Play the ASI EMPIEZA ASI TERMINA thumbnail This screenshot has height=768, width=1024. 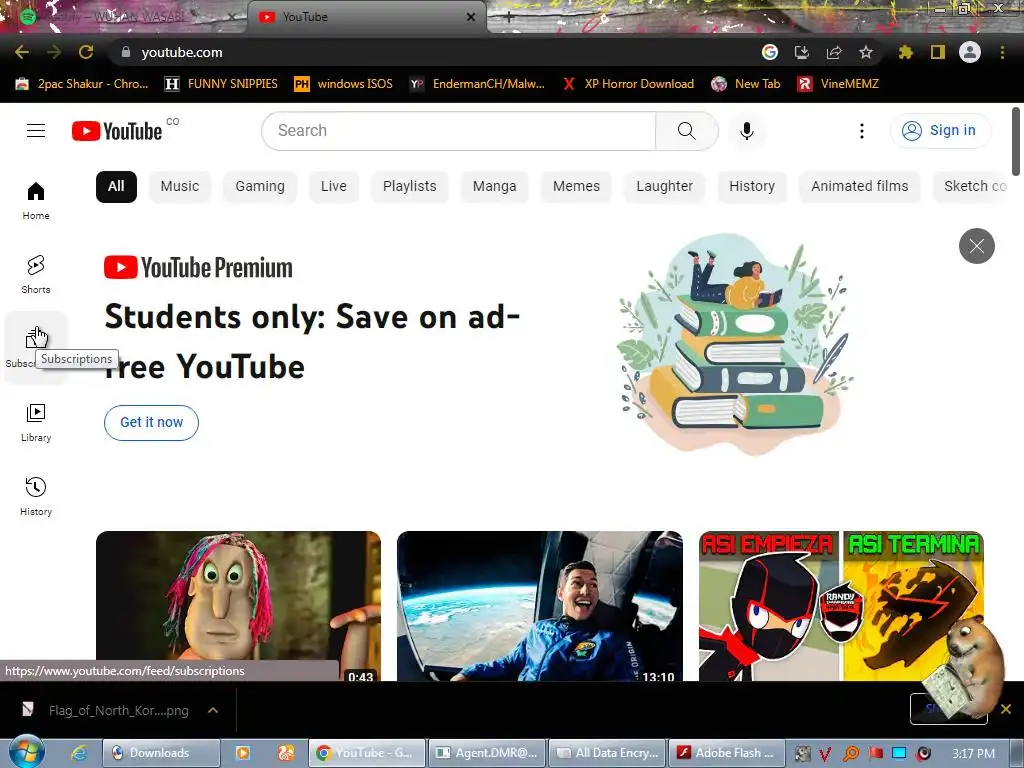tap(841, 606)
